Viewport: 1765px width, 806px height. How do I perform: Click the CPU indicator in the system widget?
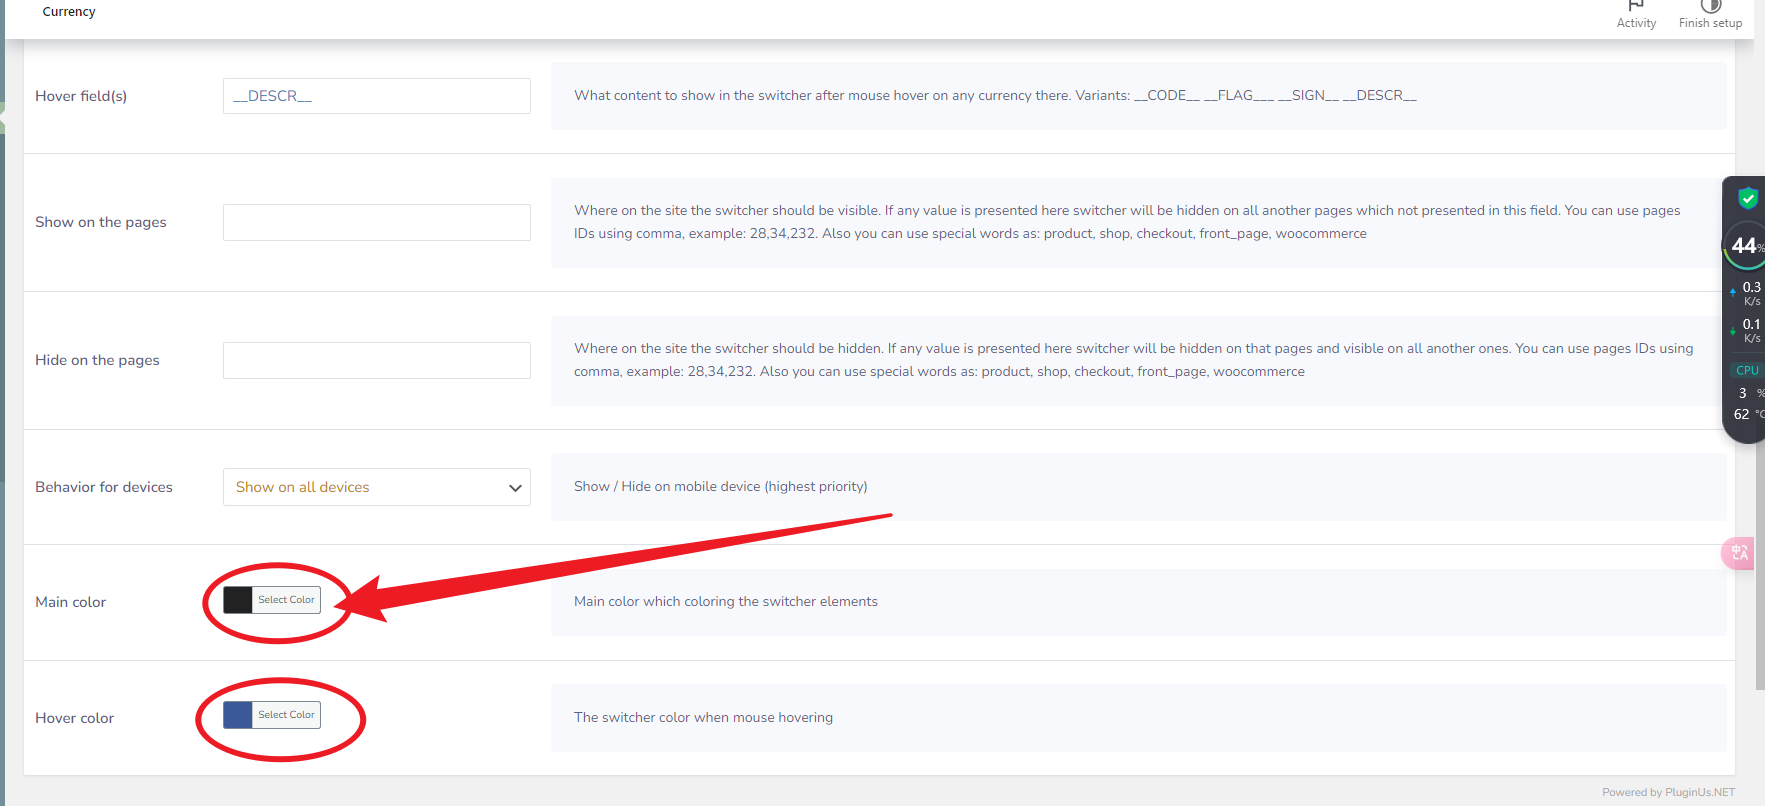point(1747,370)
